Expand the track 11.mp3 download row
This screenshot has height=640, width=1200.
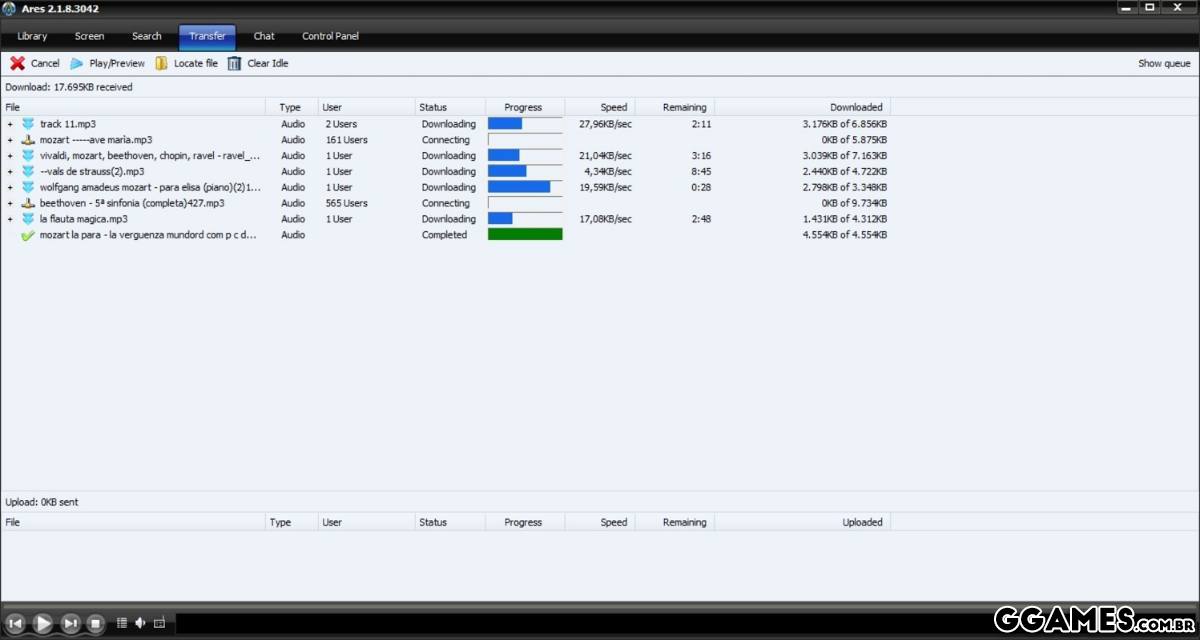[10, 124]
